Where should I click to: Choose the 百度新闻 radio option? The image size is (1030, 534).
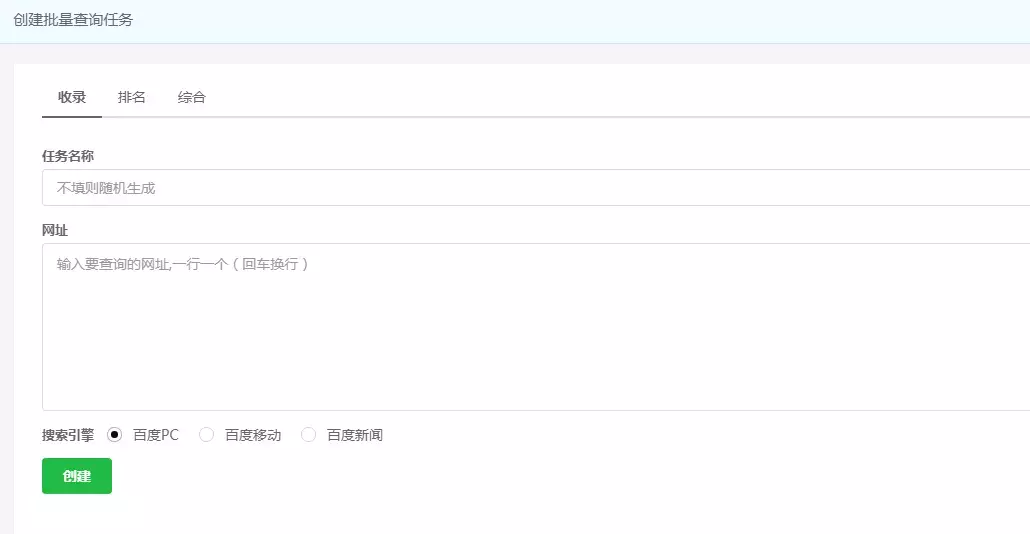(309, 435)
